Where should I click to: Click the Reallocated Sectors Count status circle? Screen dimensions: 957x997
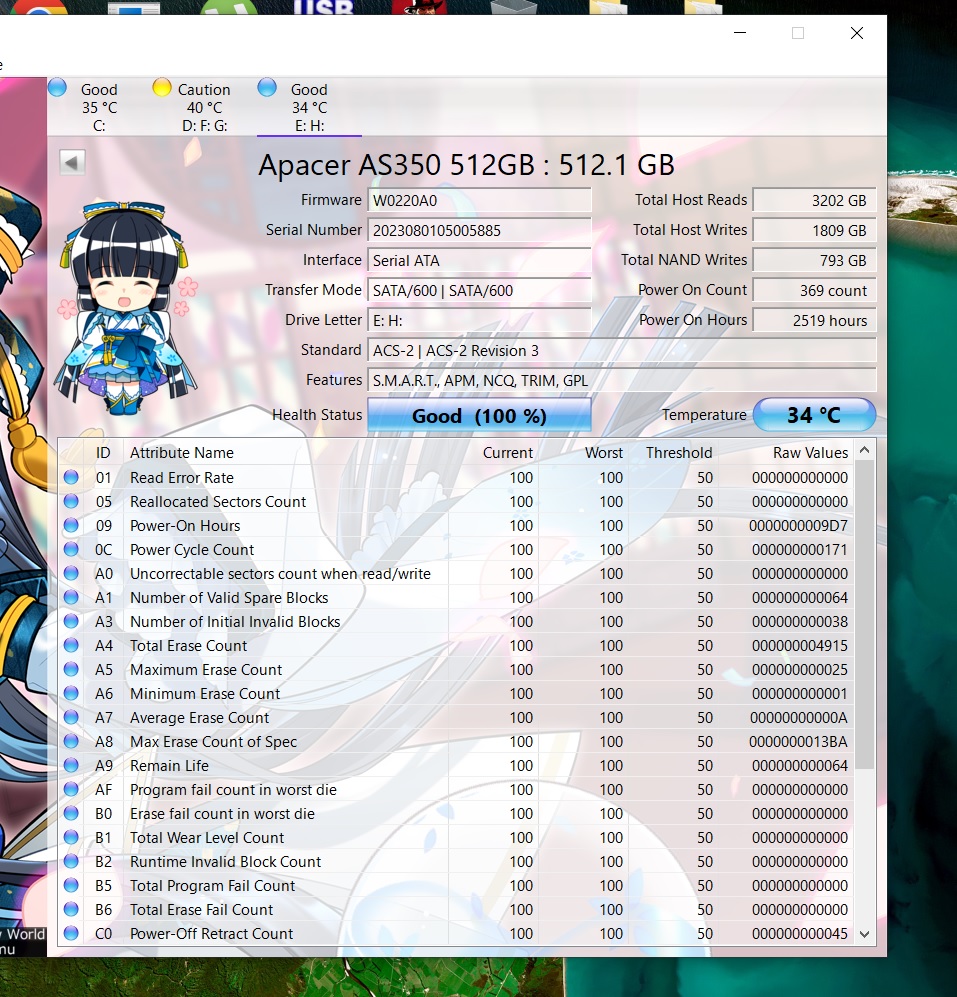71,501
